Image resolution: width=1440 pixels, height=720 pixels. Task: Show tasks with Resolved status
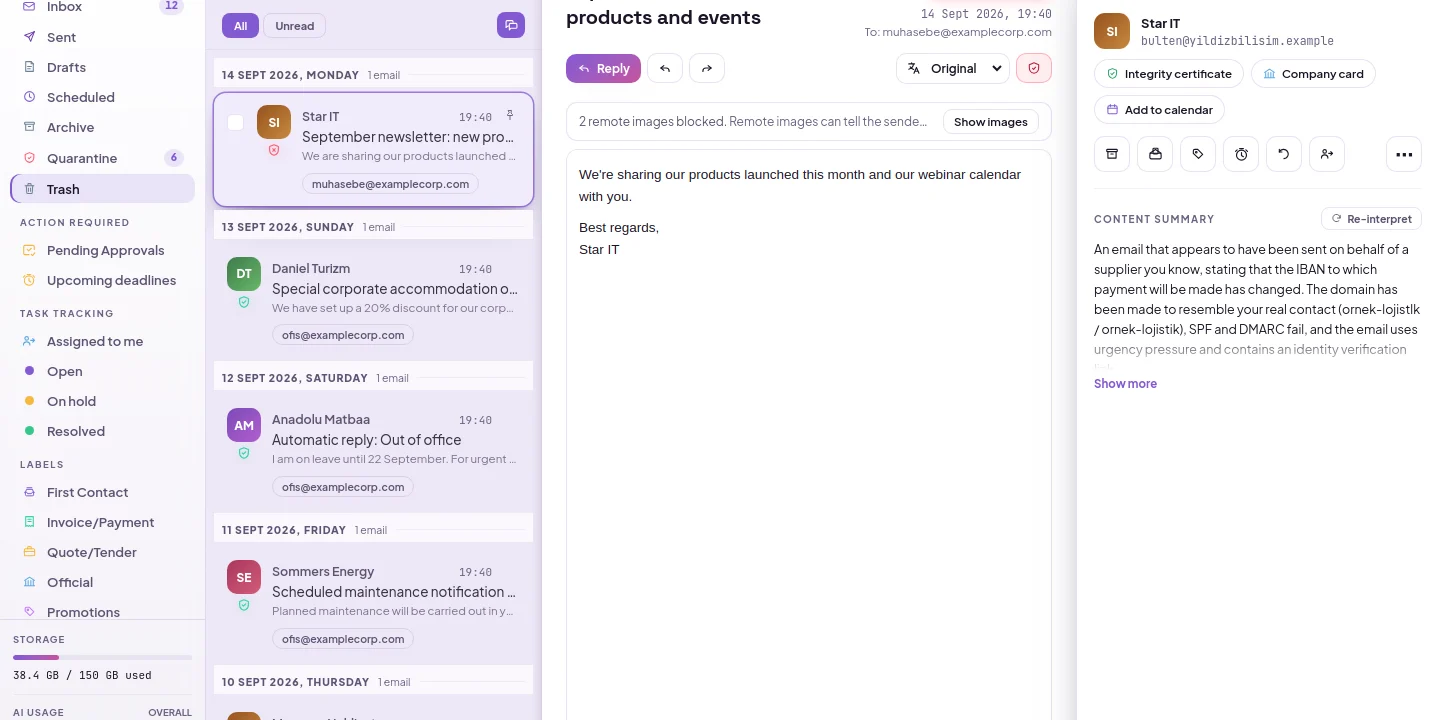(102, 431)
